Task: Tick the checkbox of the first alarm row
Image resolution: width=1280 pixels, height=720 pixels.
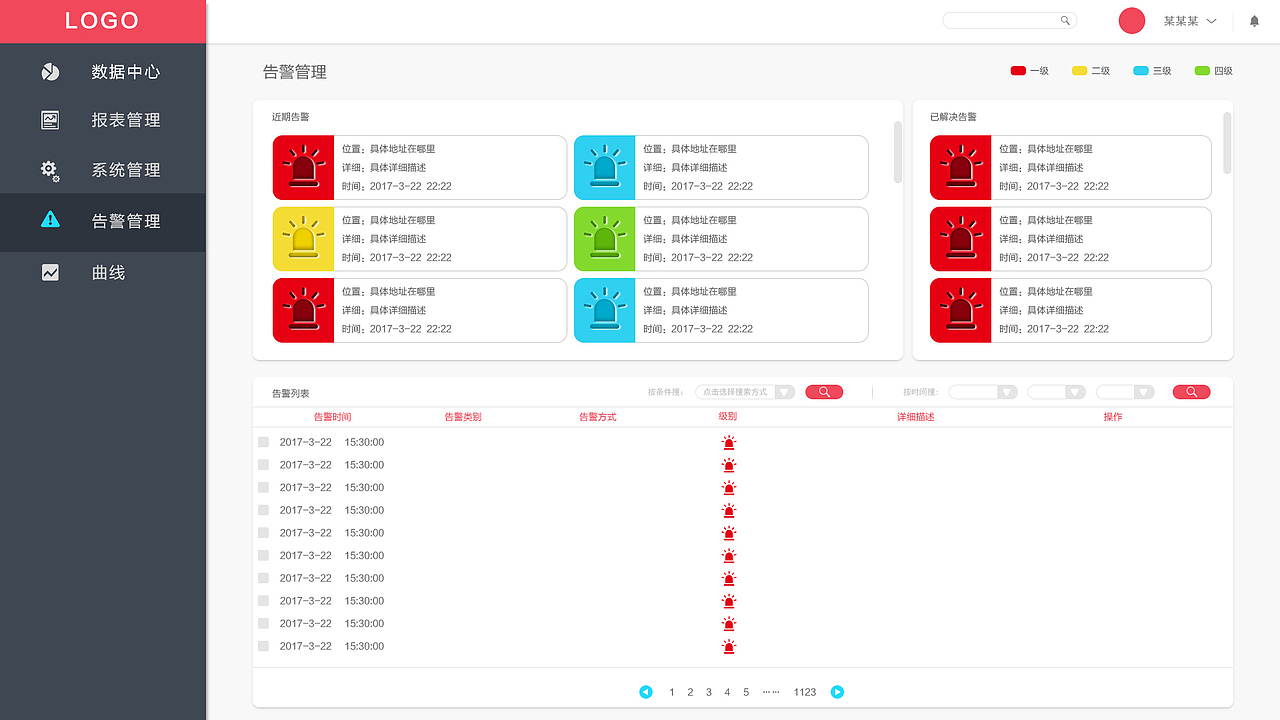Action: [263, 442]
